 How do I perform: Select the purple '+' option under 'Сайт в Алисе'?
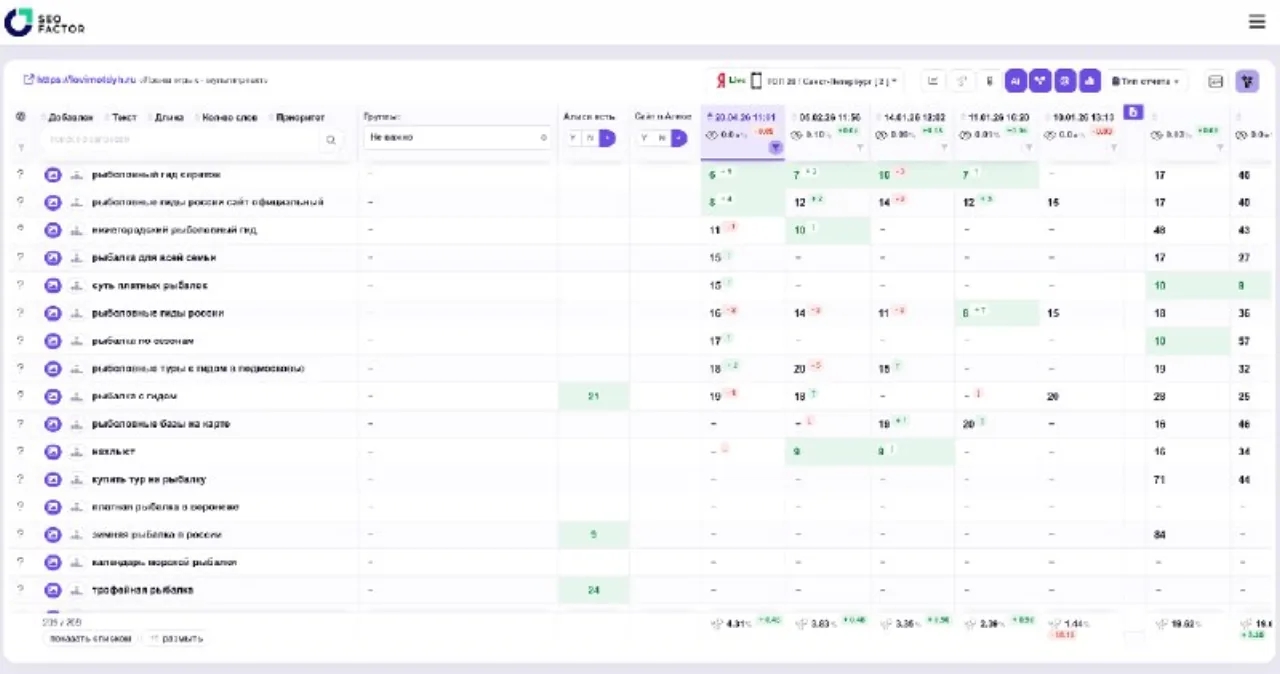679,138
